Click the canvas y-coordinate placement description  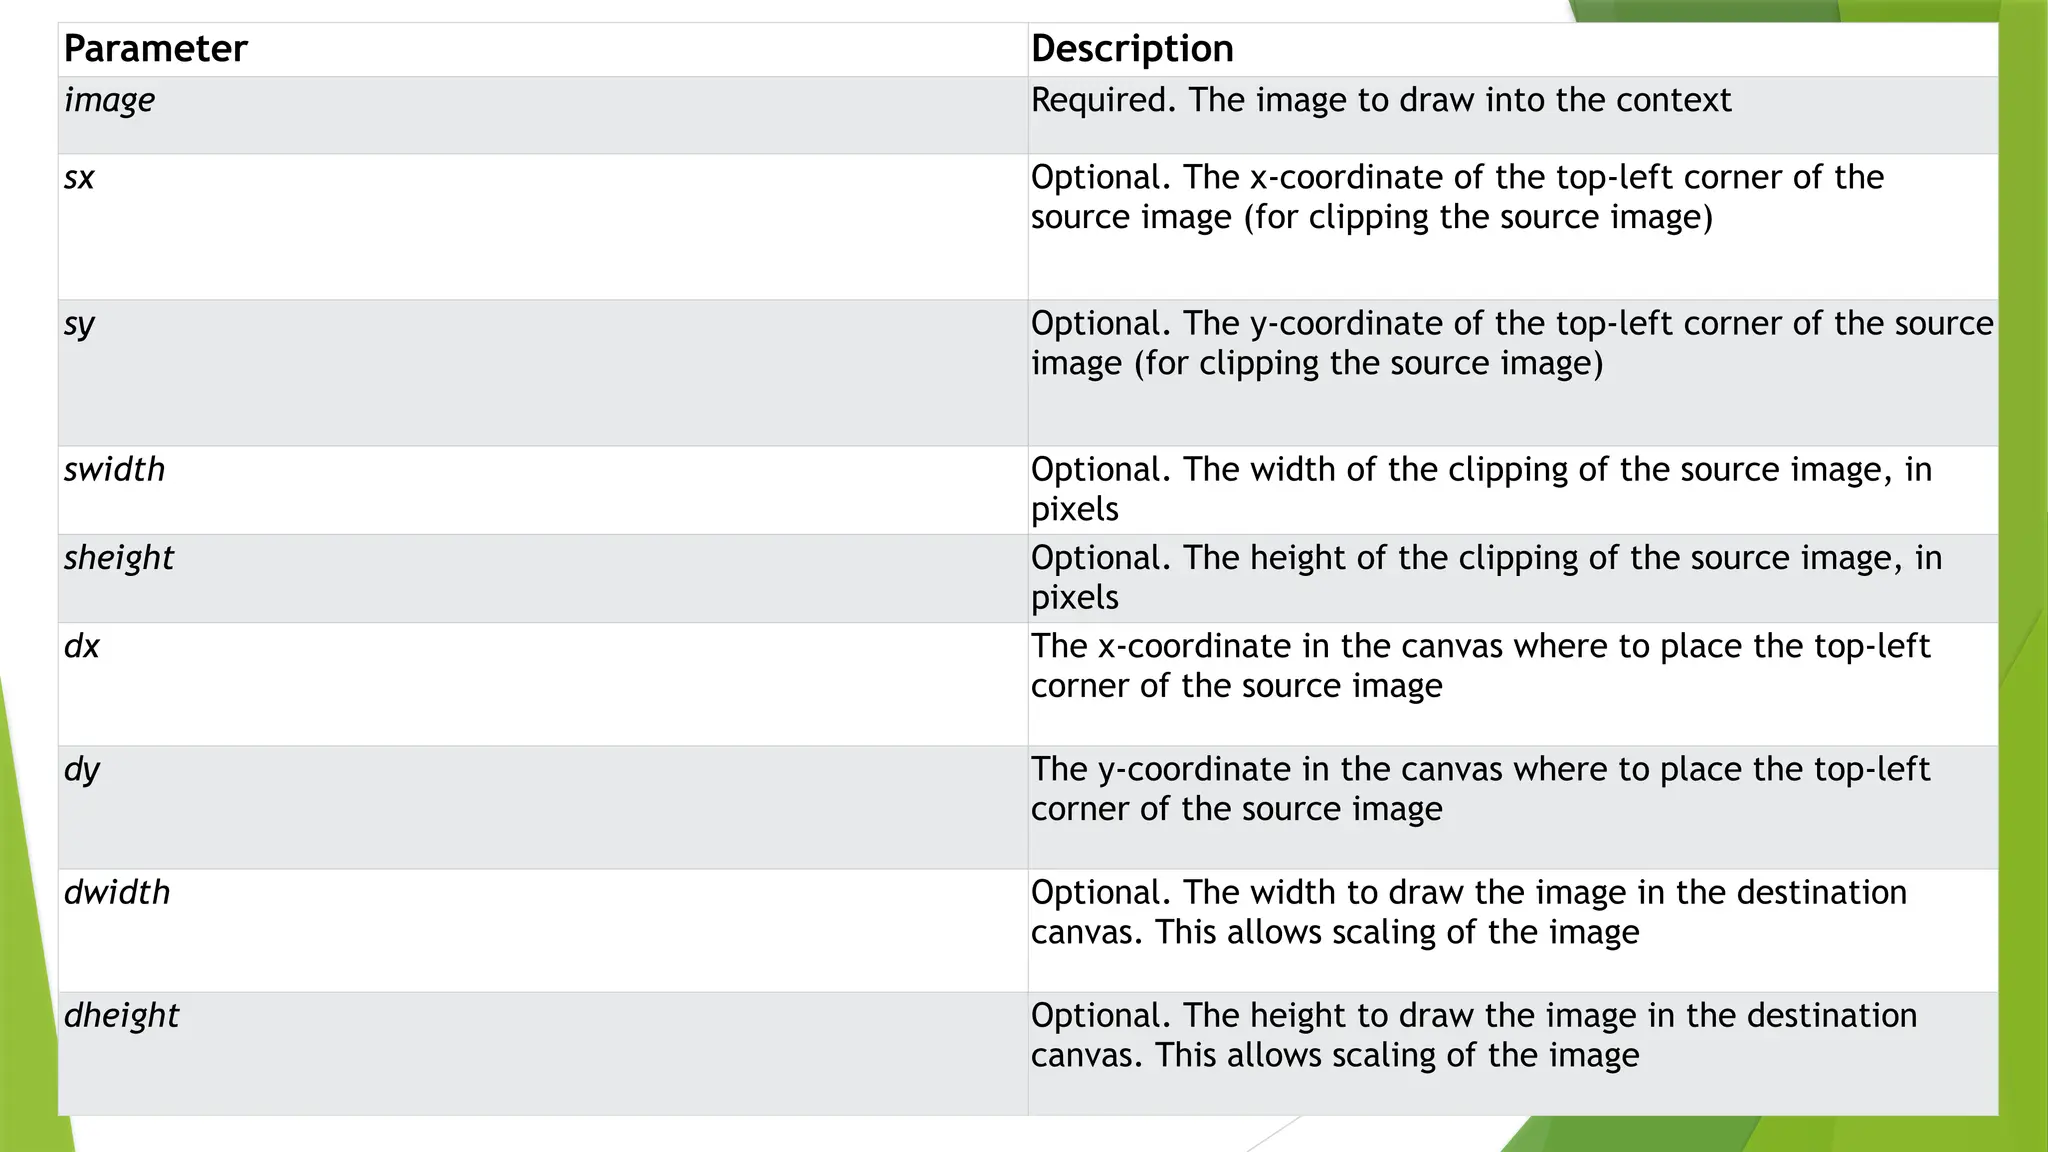tap(1479, 789)
